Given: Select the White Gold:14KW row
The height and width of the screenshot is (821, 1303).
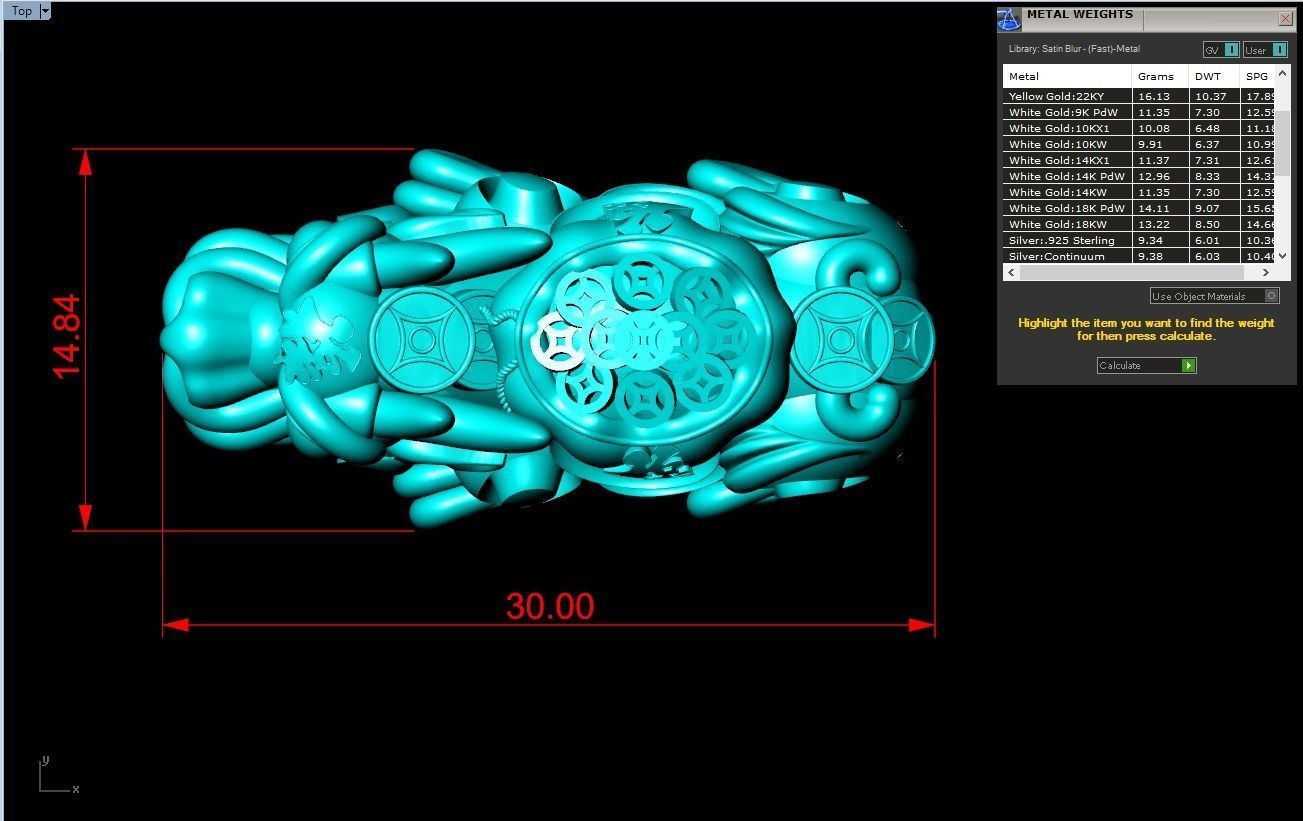Looking at the screenshot, I should (1139, 192).
